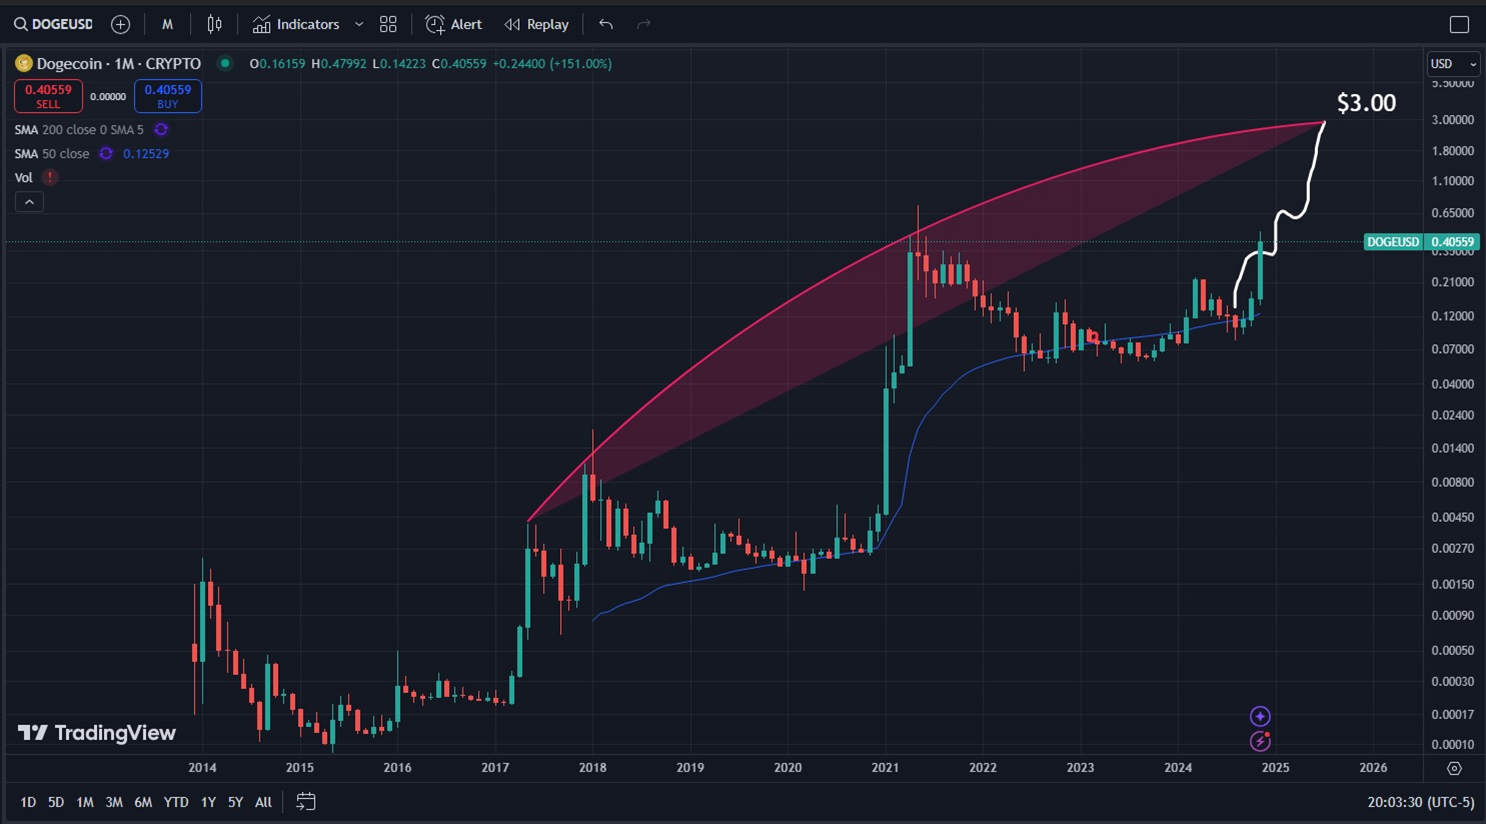
Task: Click the redo arrow icon
Action: click(x=644, y=24)
